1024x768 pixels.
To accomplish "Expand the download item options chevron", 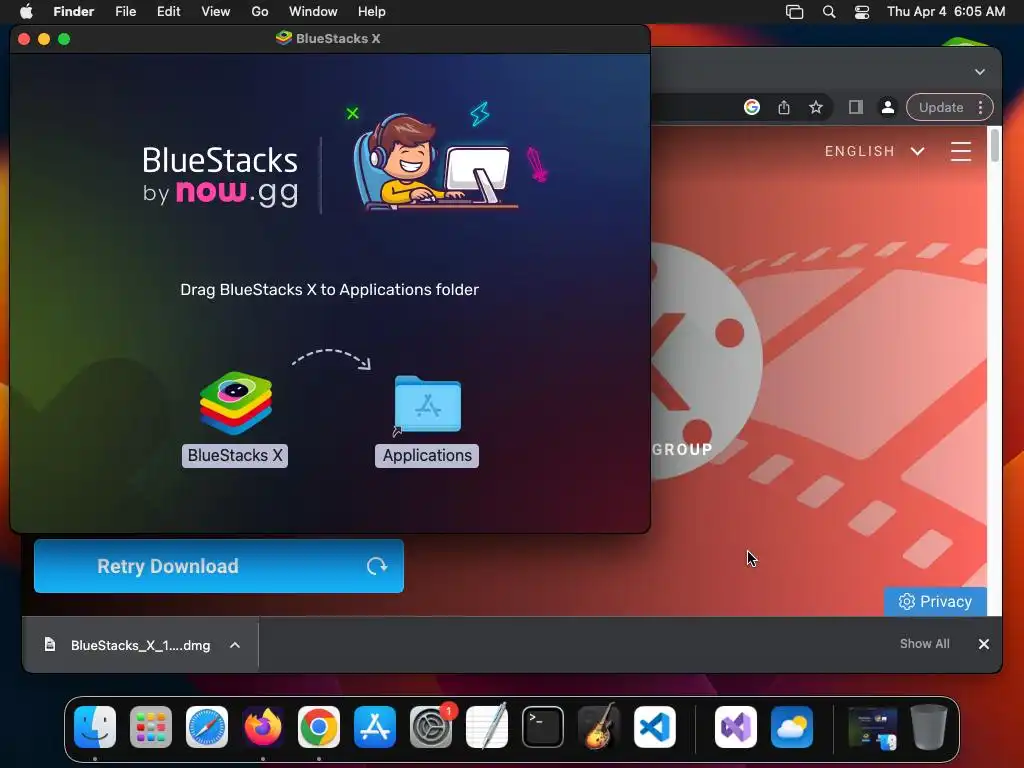I will pos(235,645).
